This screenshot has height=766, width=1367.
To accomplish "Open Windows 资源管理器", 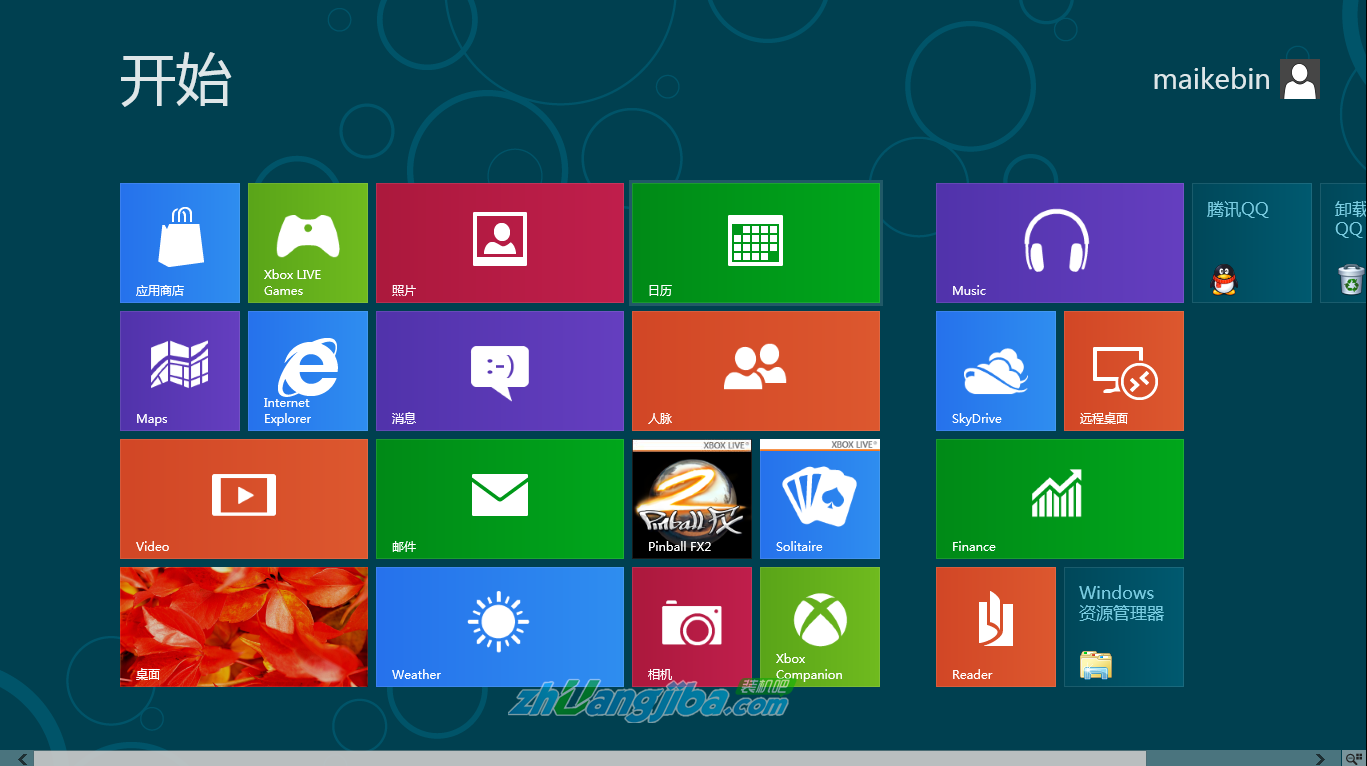I will [x=1123, y=627].
